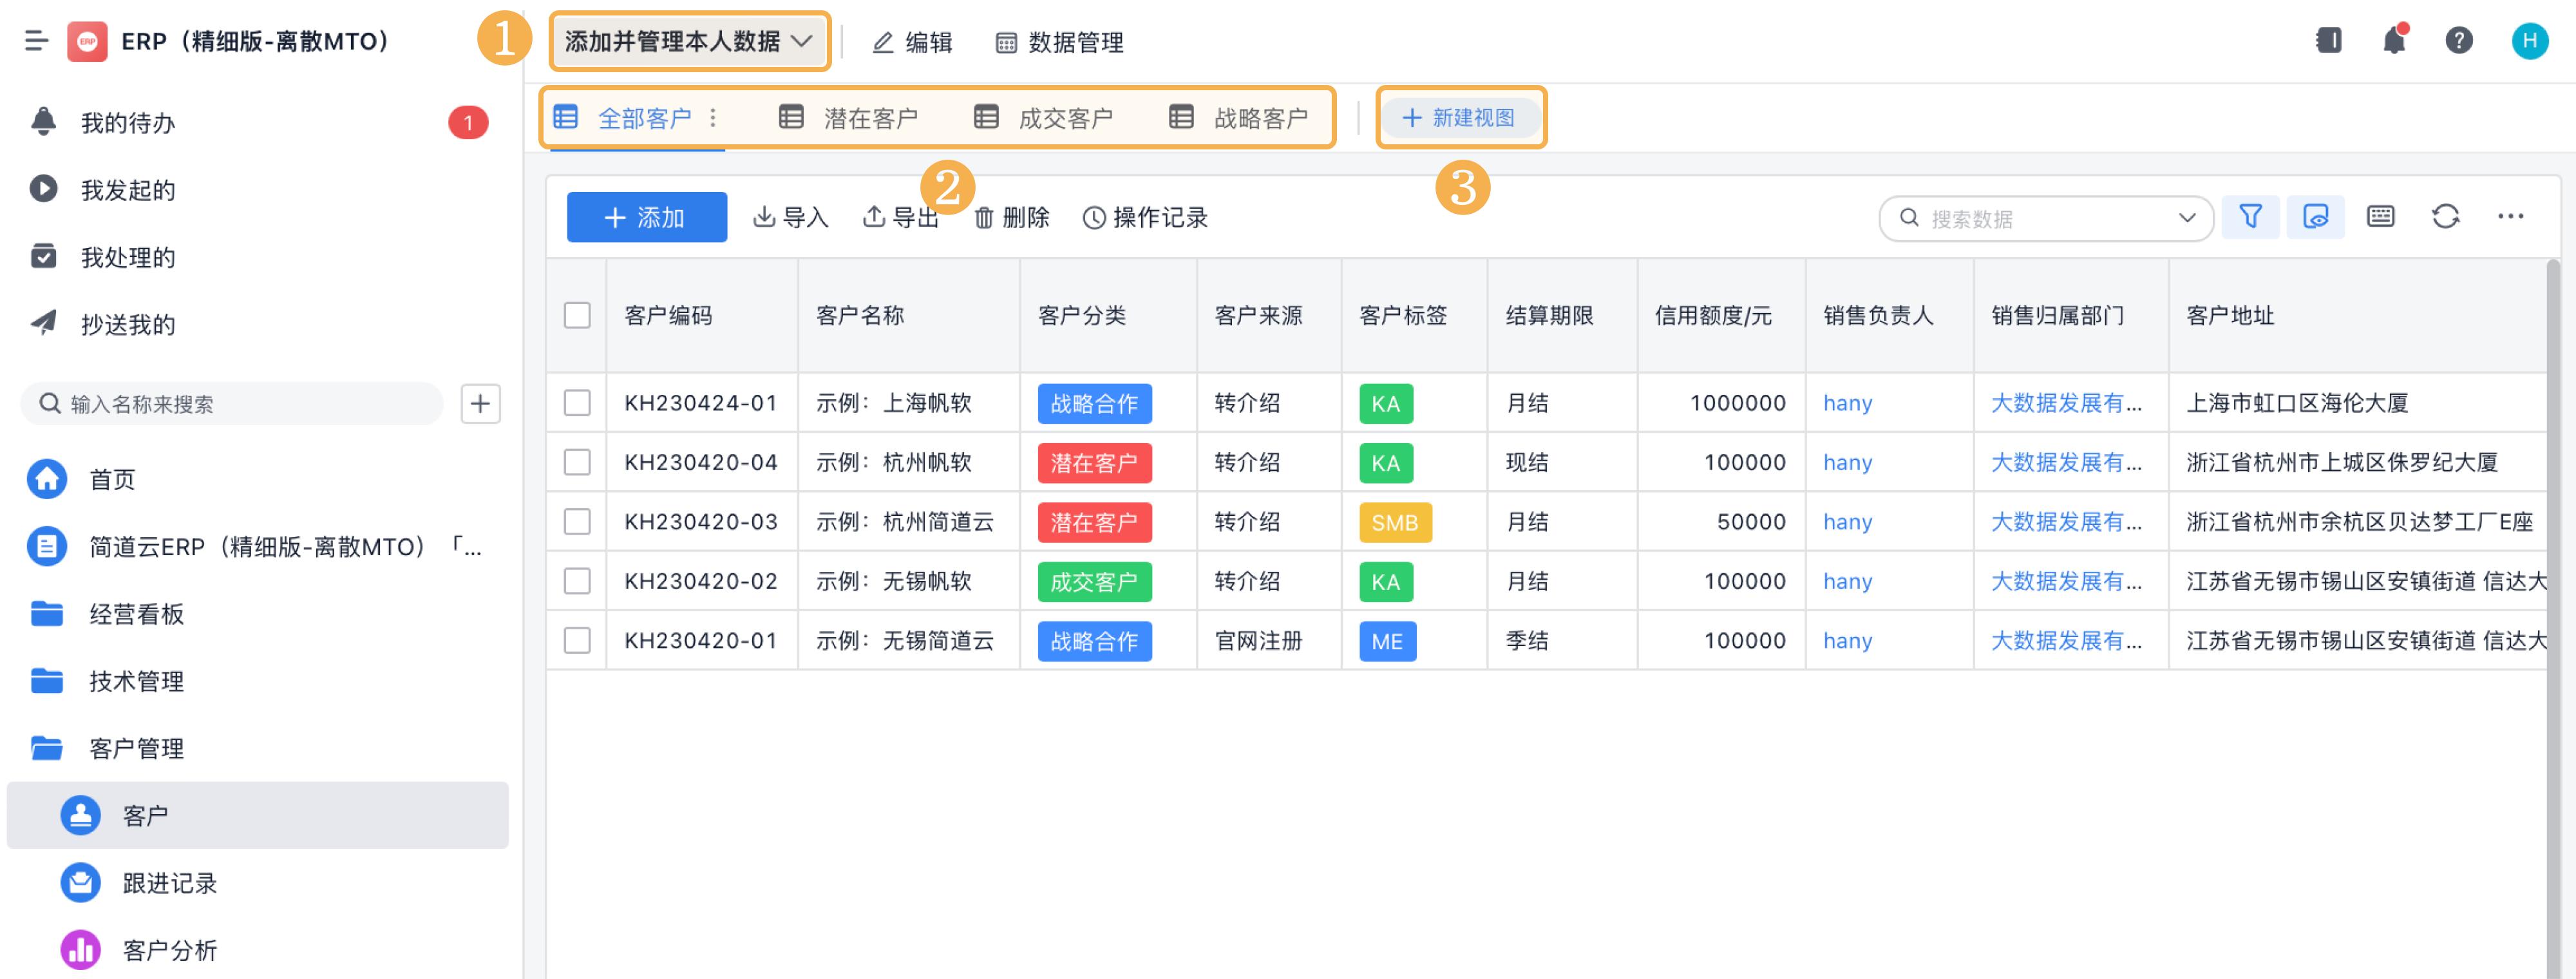Check the checkbox for row KH230424-01
The width and height of the screenshot is (2576, 979).
coord(577,403)
